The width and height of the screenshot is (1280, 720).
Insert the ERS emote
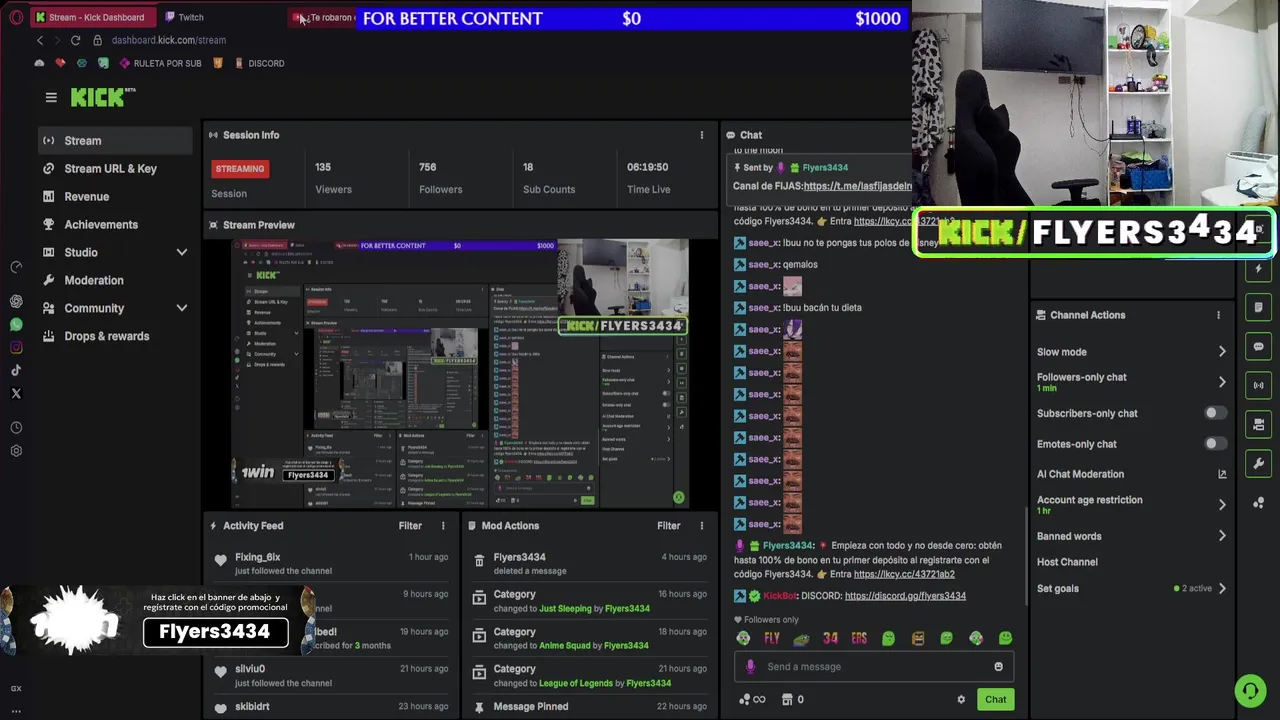coord(859,638)
